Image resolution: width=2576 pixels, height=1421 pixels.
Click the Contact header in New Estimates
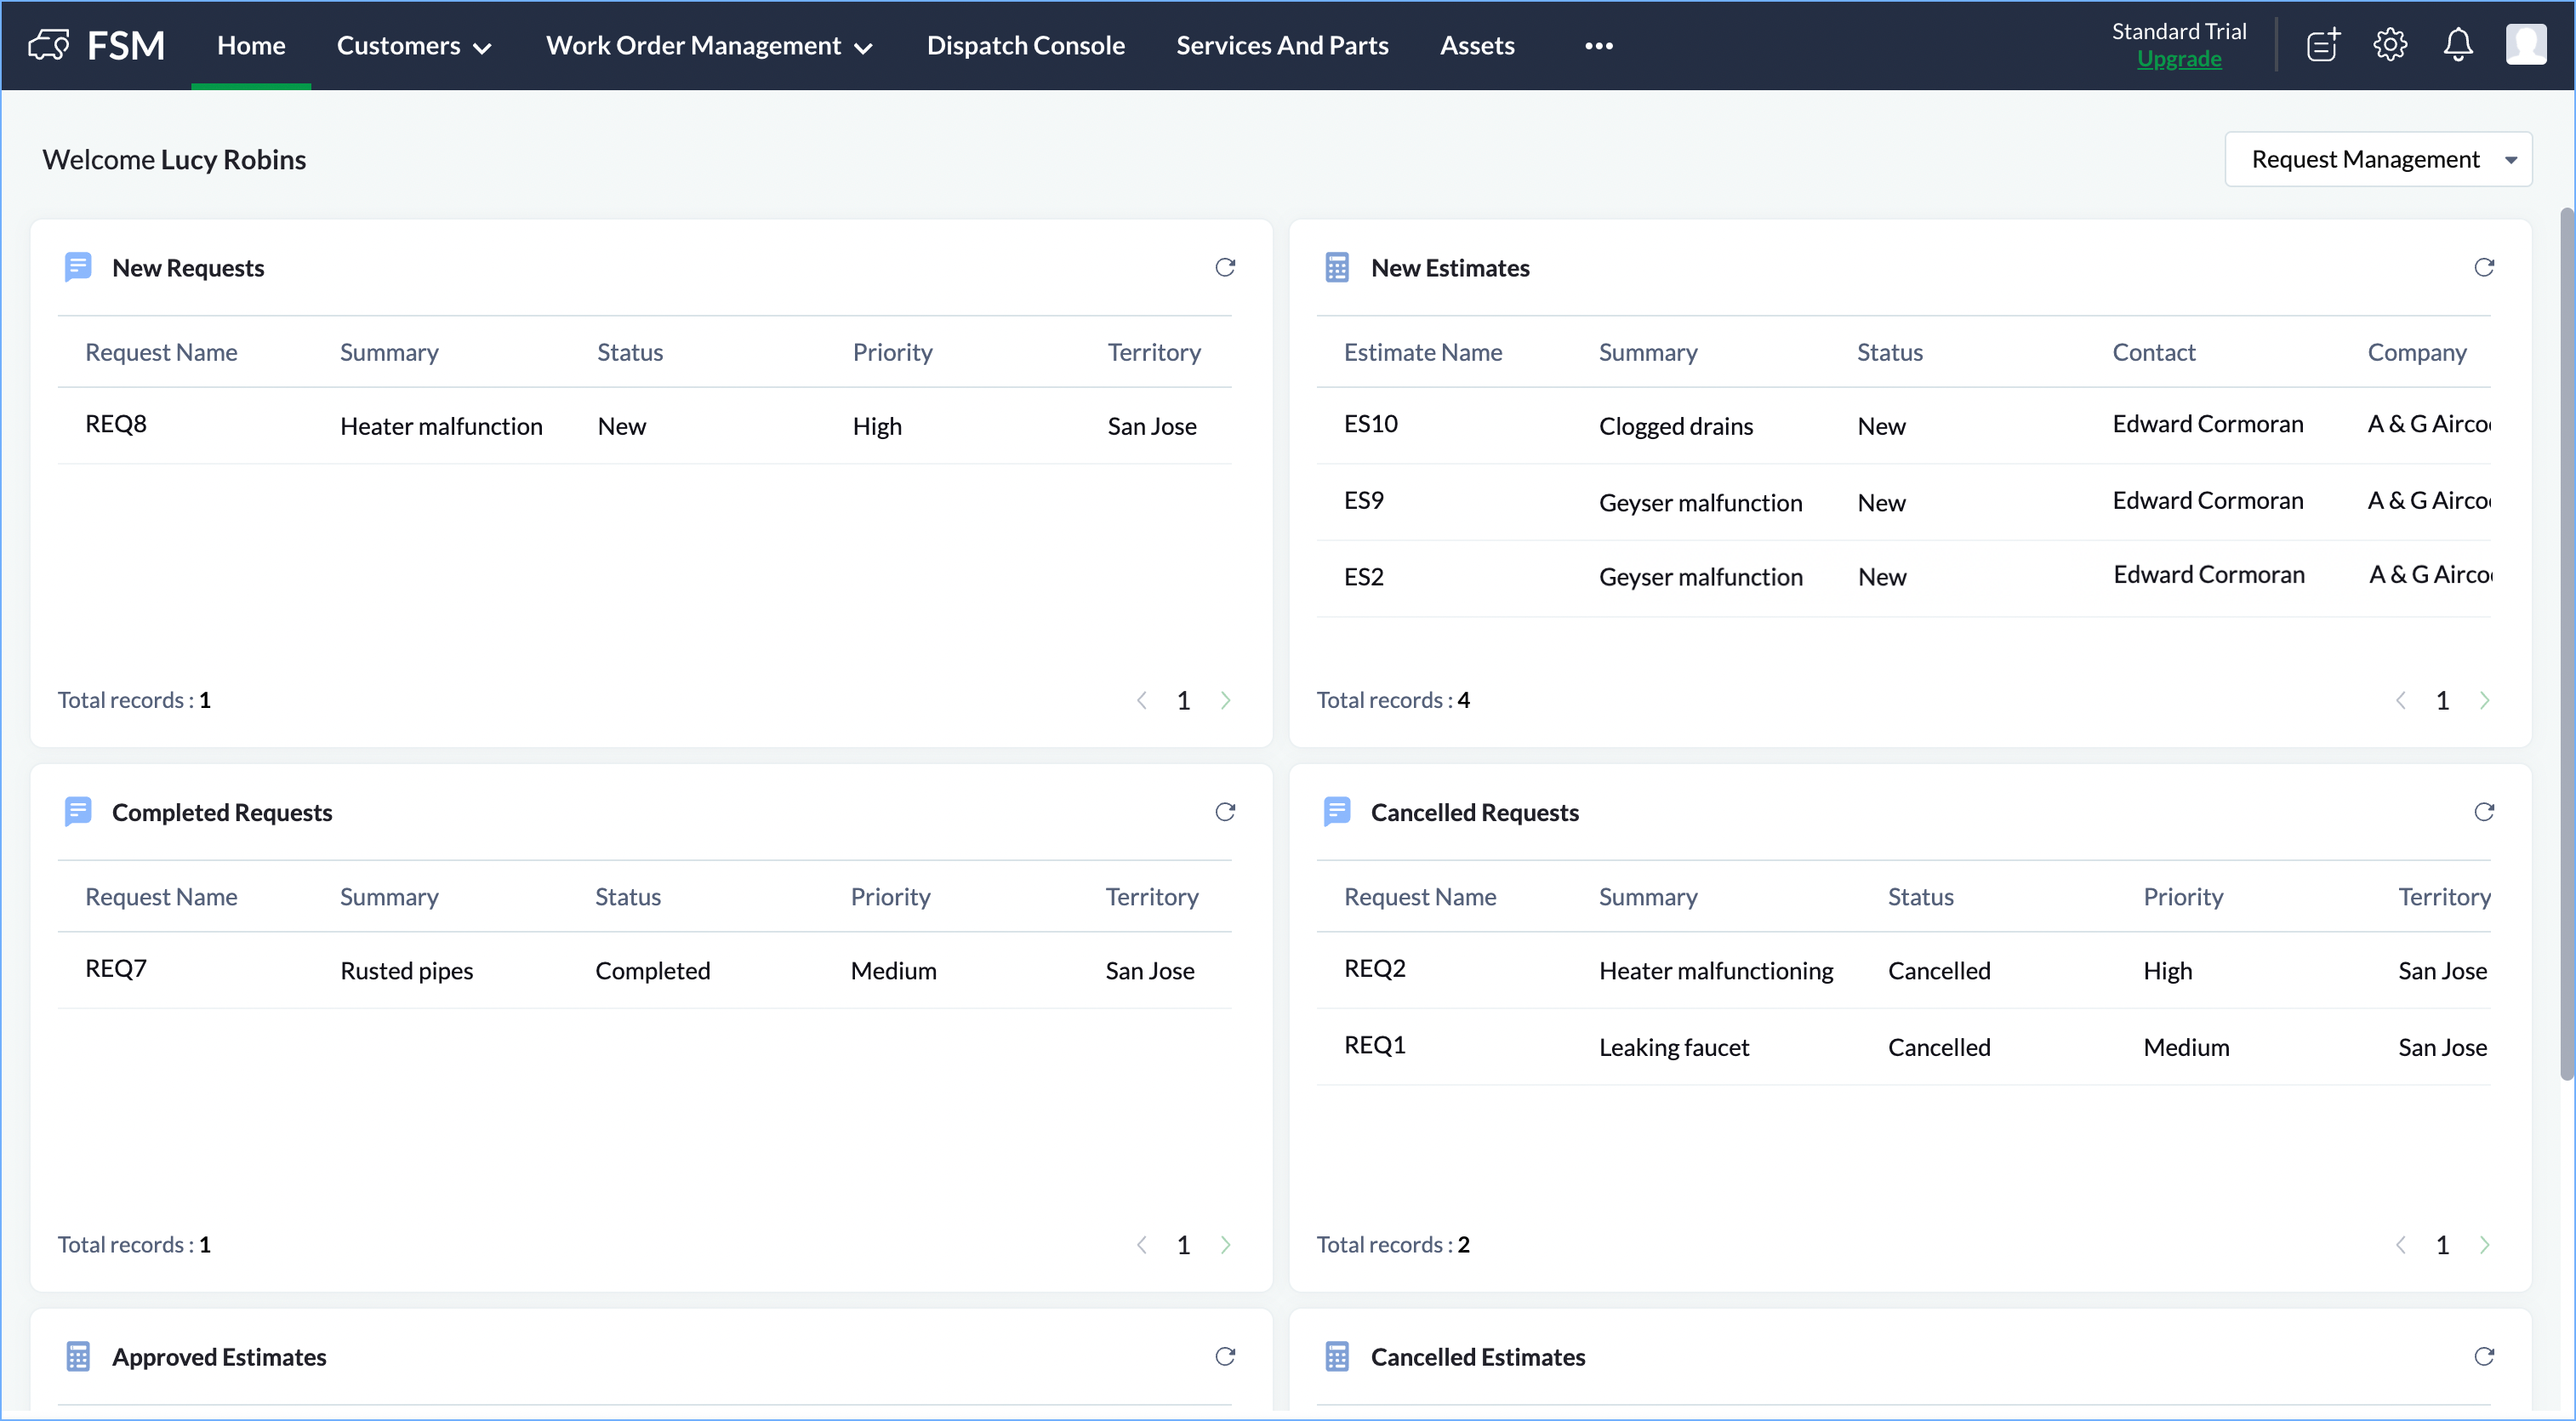2153,352
